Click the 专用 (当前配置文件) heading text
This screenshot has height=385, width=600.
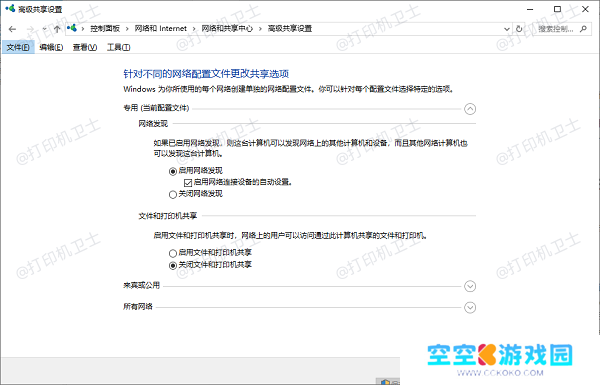tap(156, 108)
